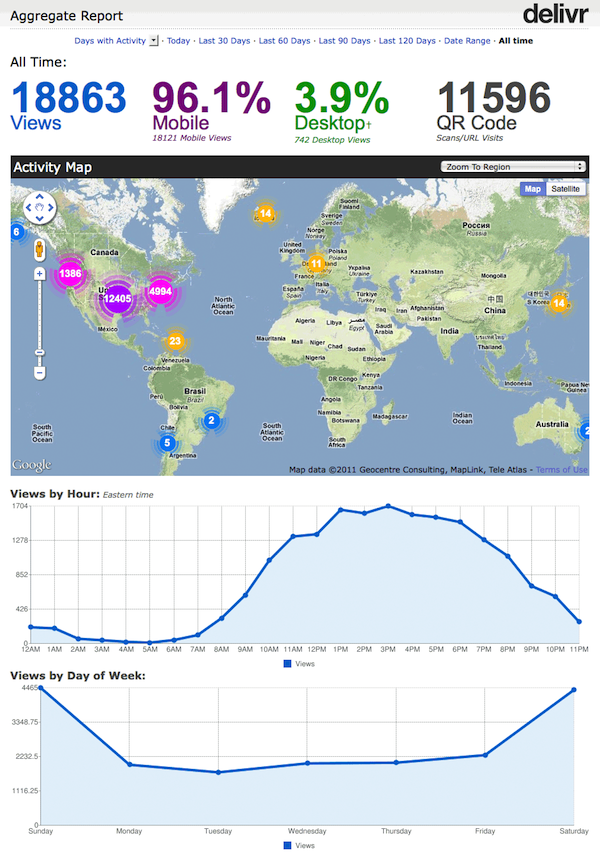Click the 14 cluster near Iceland
600x856 pixels.
266,213
